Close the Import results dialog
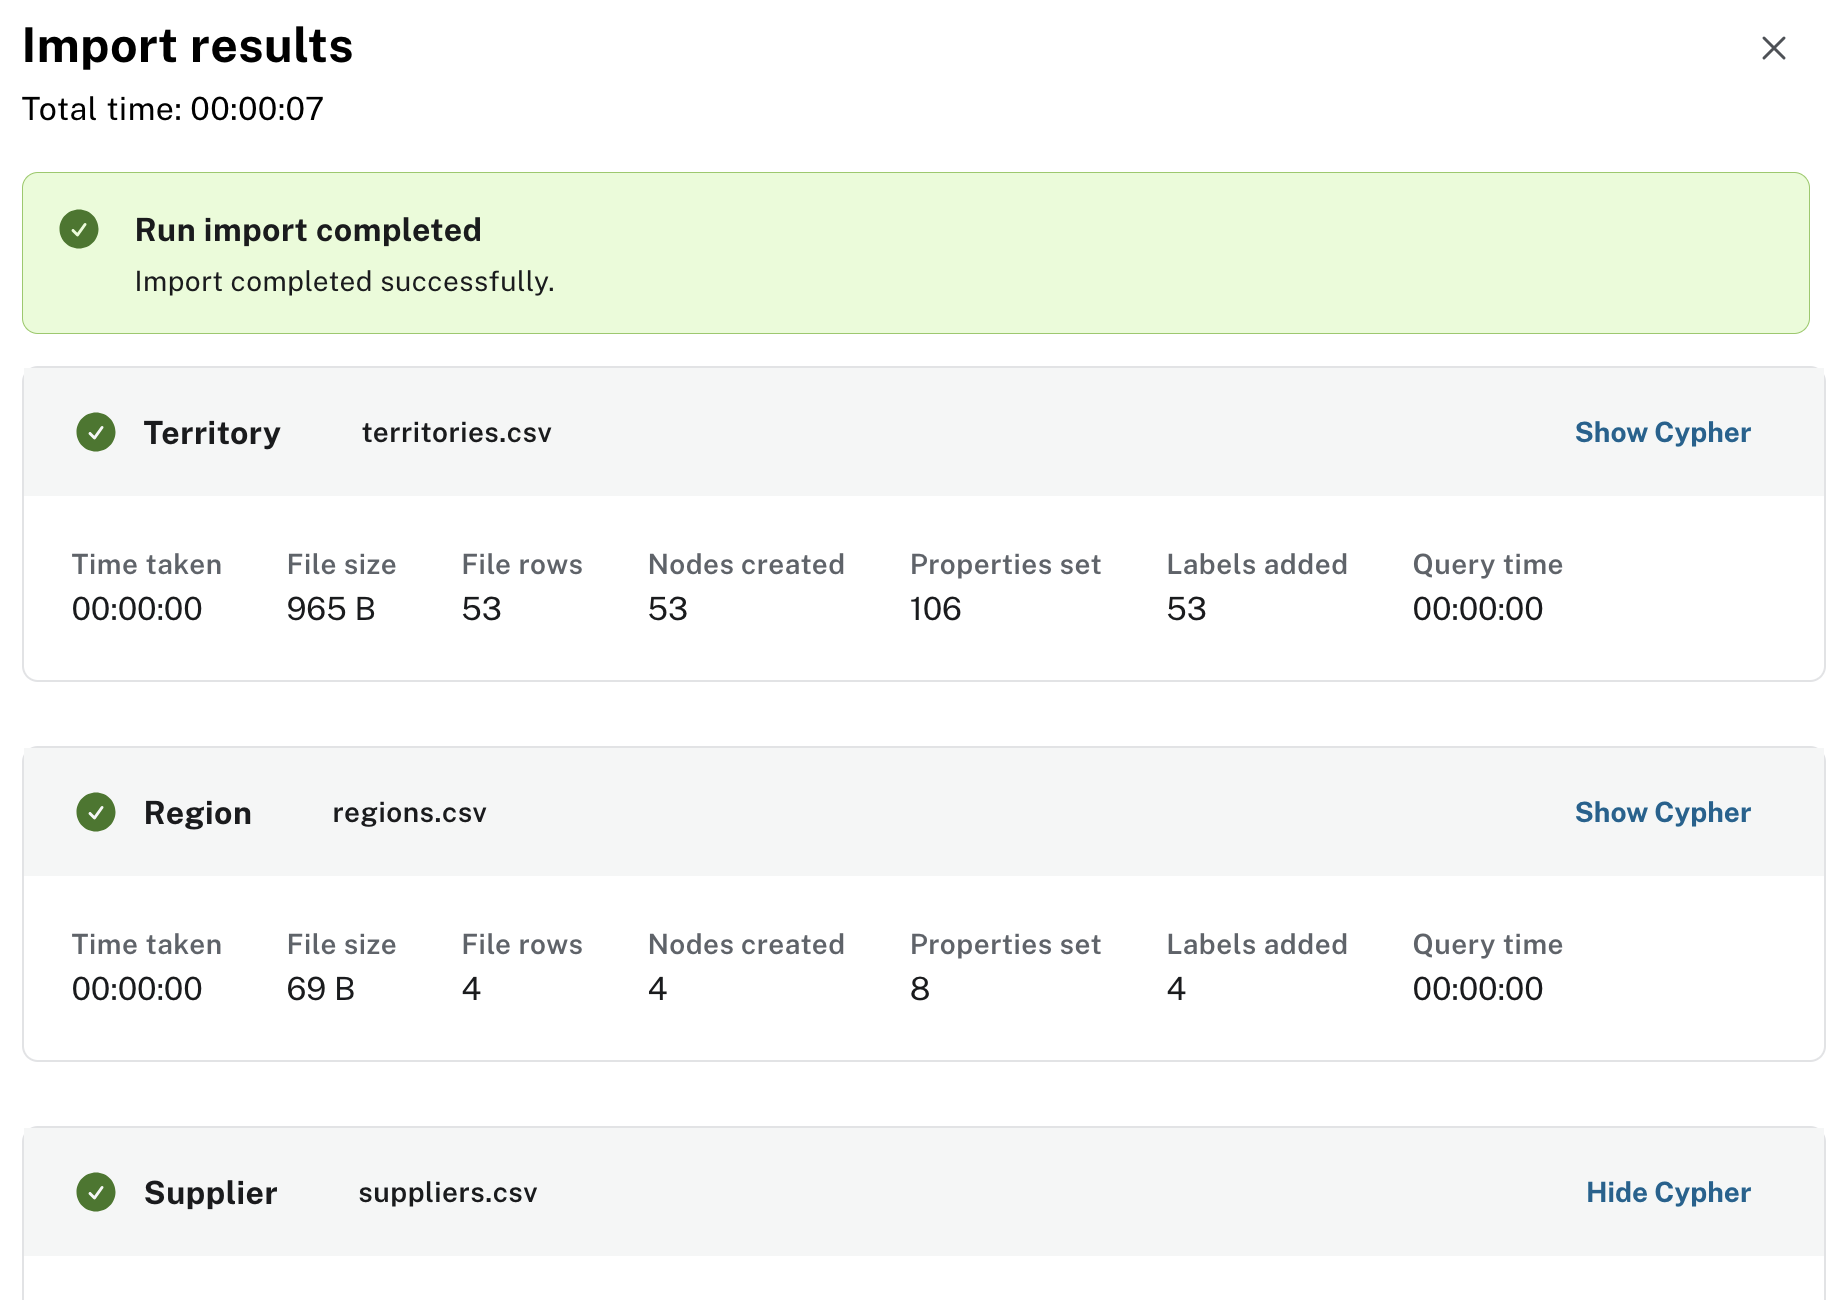 pos(1774,48)
